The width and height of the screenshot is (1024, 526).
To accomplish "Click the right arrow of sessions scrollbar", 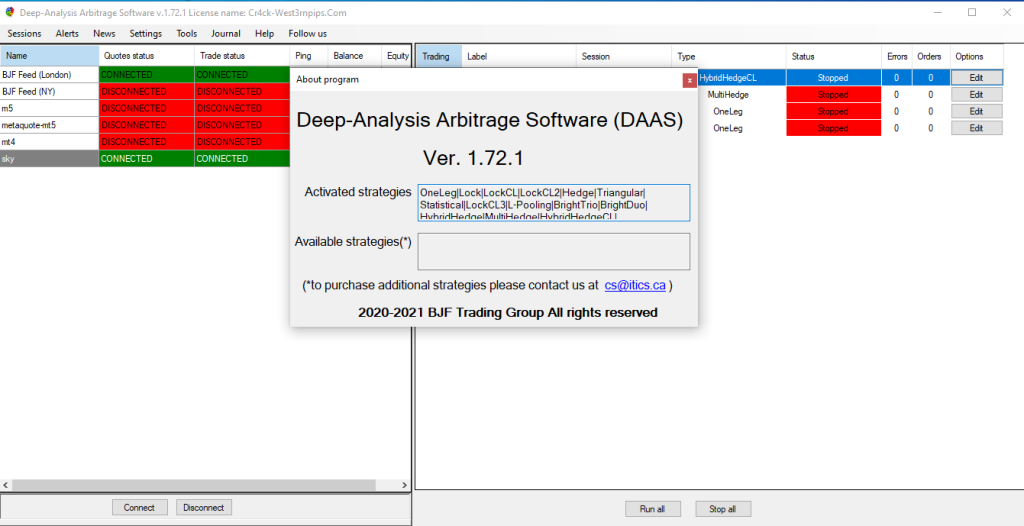I will tap(404, 485).
